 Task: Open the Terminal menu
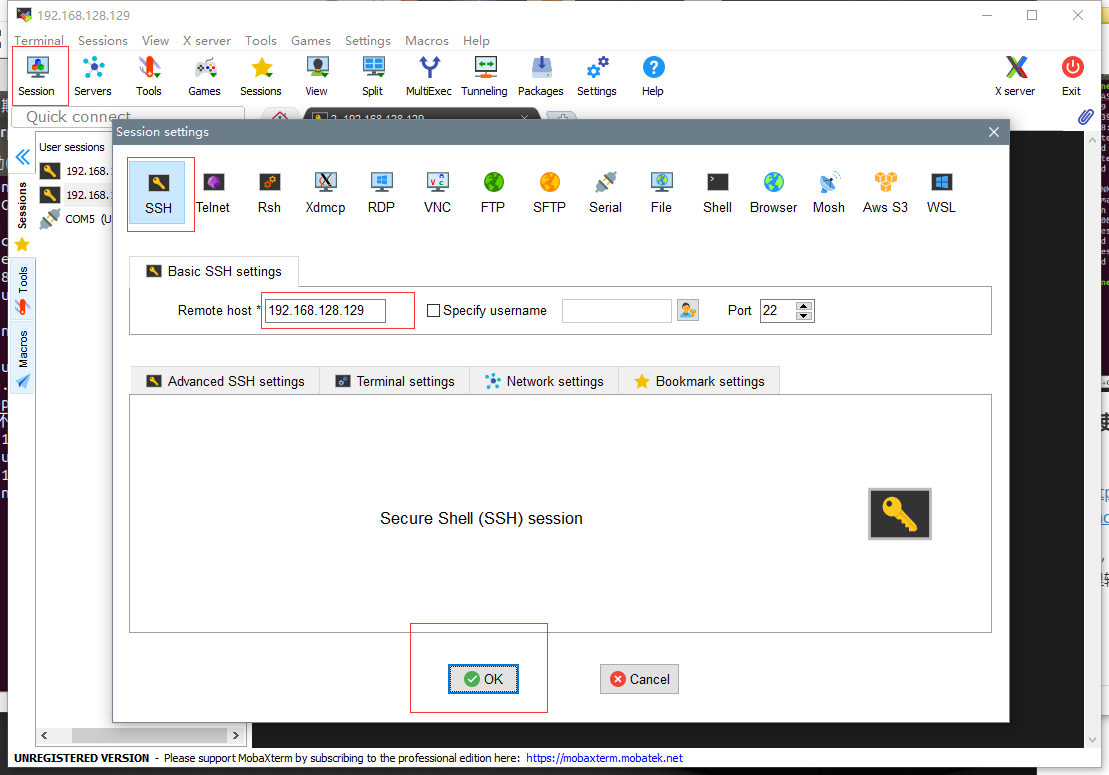coord(39,40)
